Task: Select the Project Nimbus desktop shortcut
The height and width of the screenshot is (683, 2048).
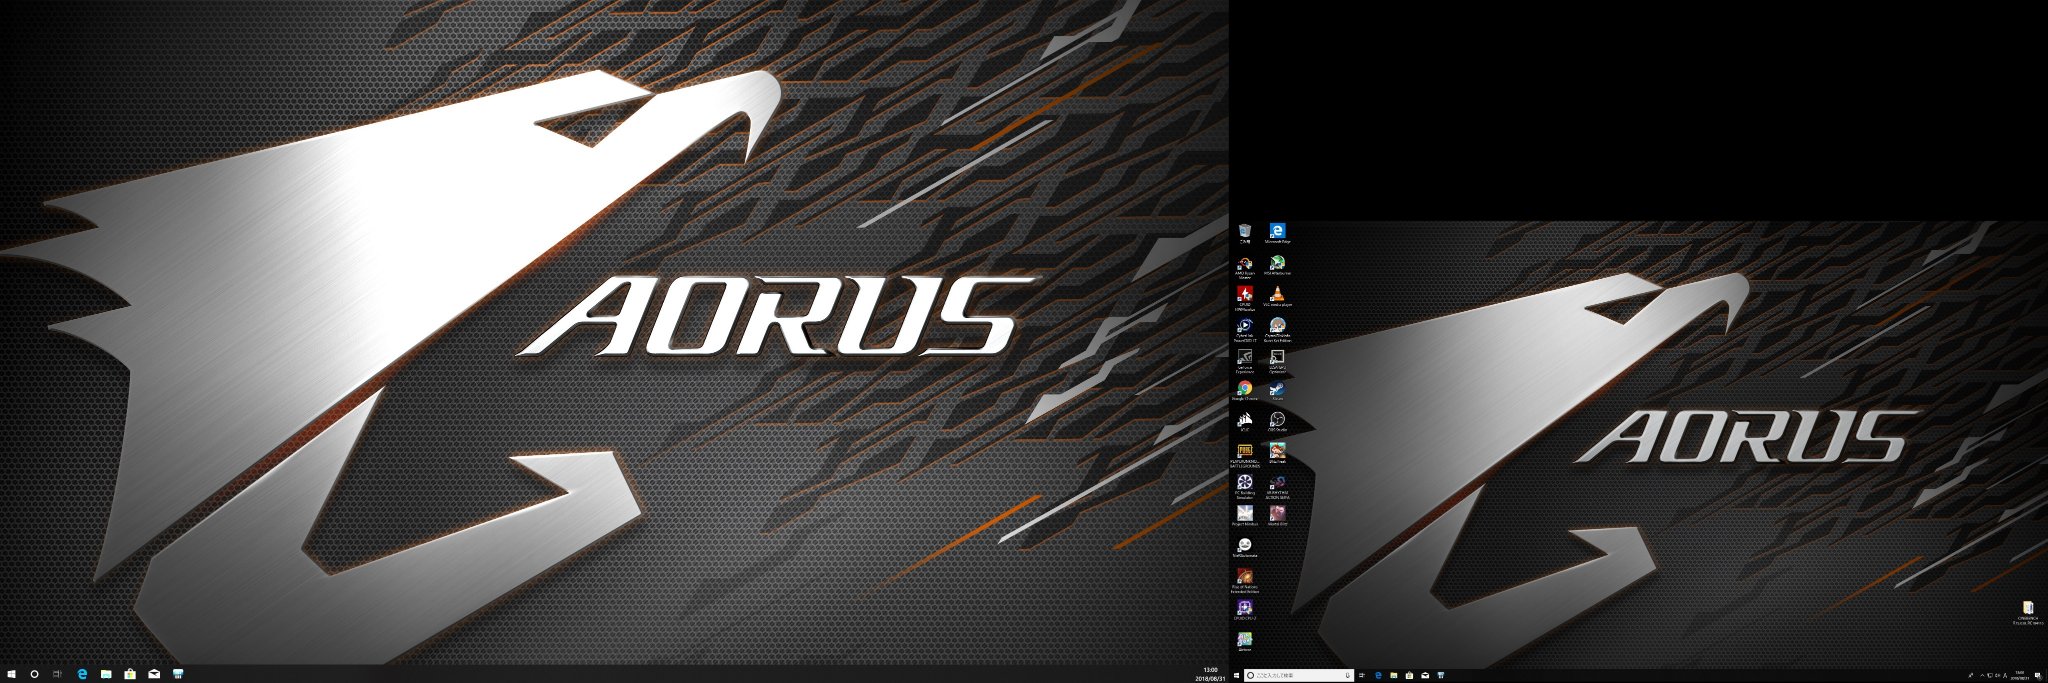Action: (x=1244, y=516)
